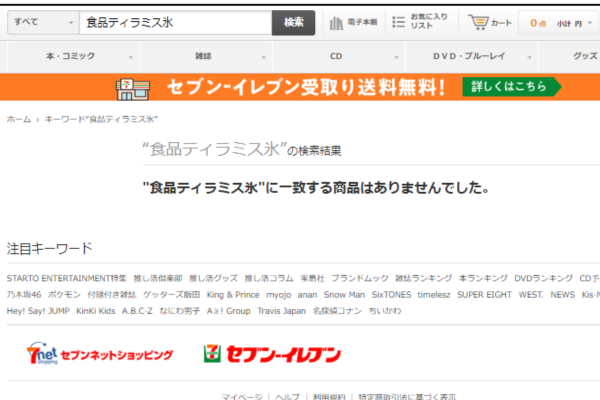Viewport: 600px width, 400px height.
Task: Open the 推し活コラム keyword link
Action: point(269,278)
